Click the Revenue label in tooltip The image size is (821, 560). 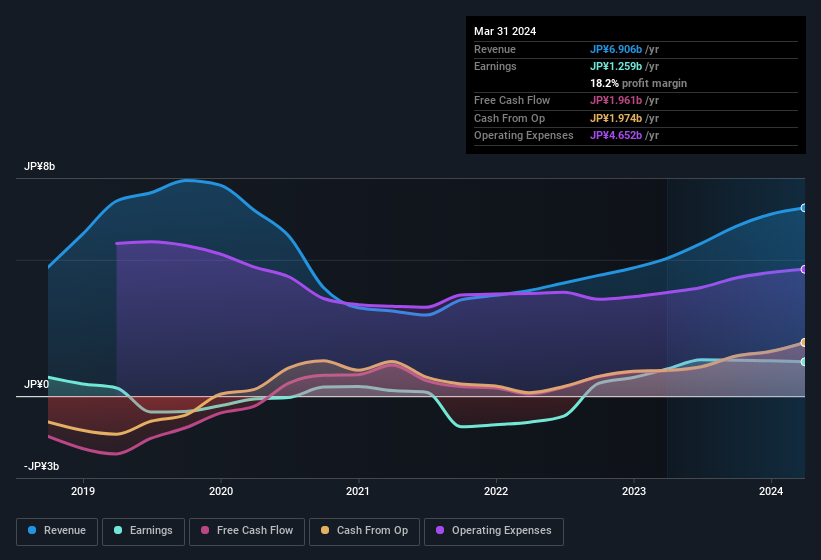tap(495, 49)
